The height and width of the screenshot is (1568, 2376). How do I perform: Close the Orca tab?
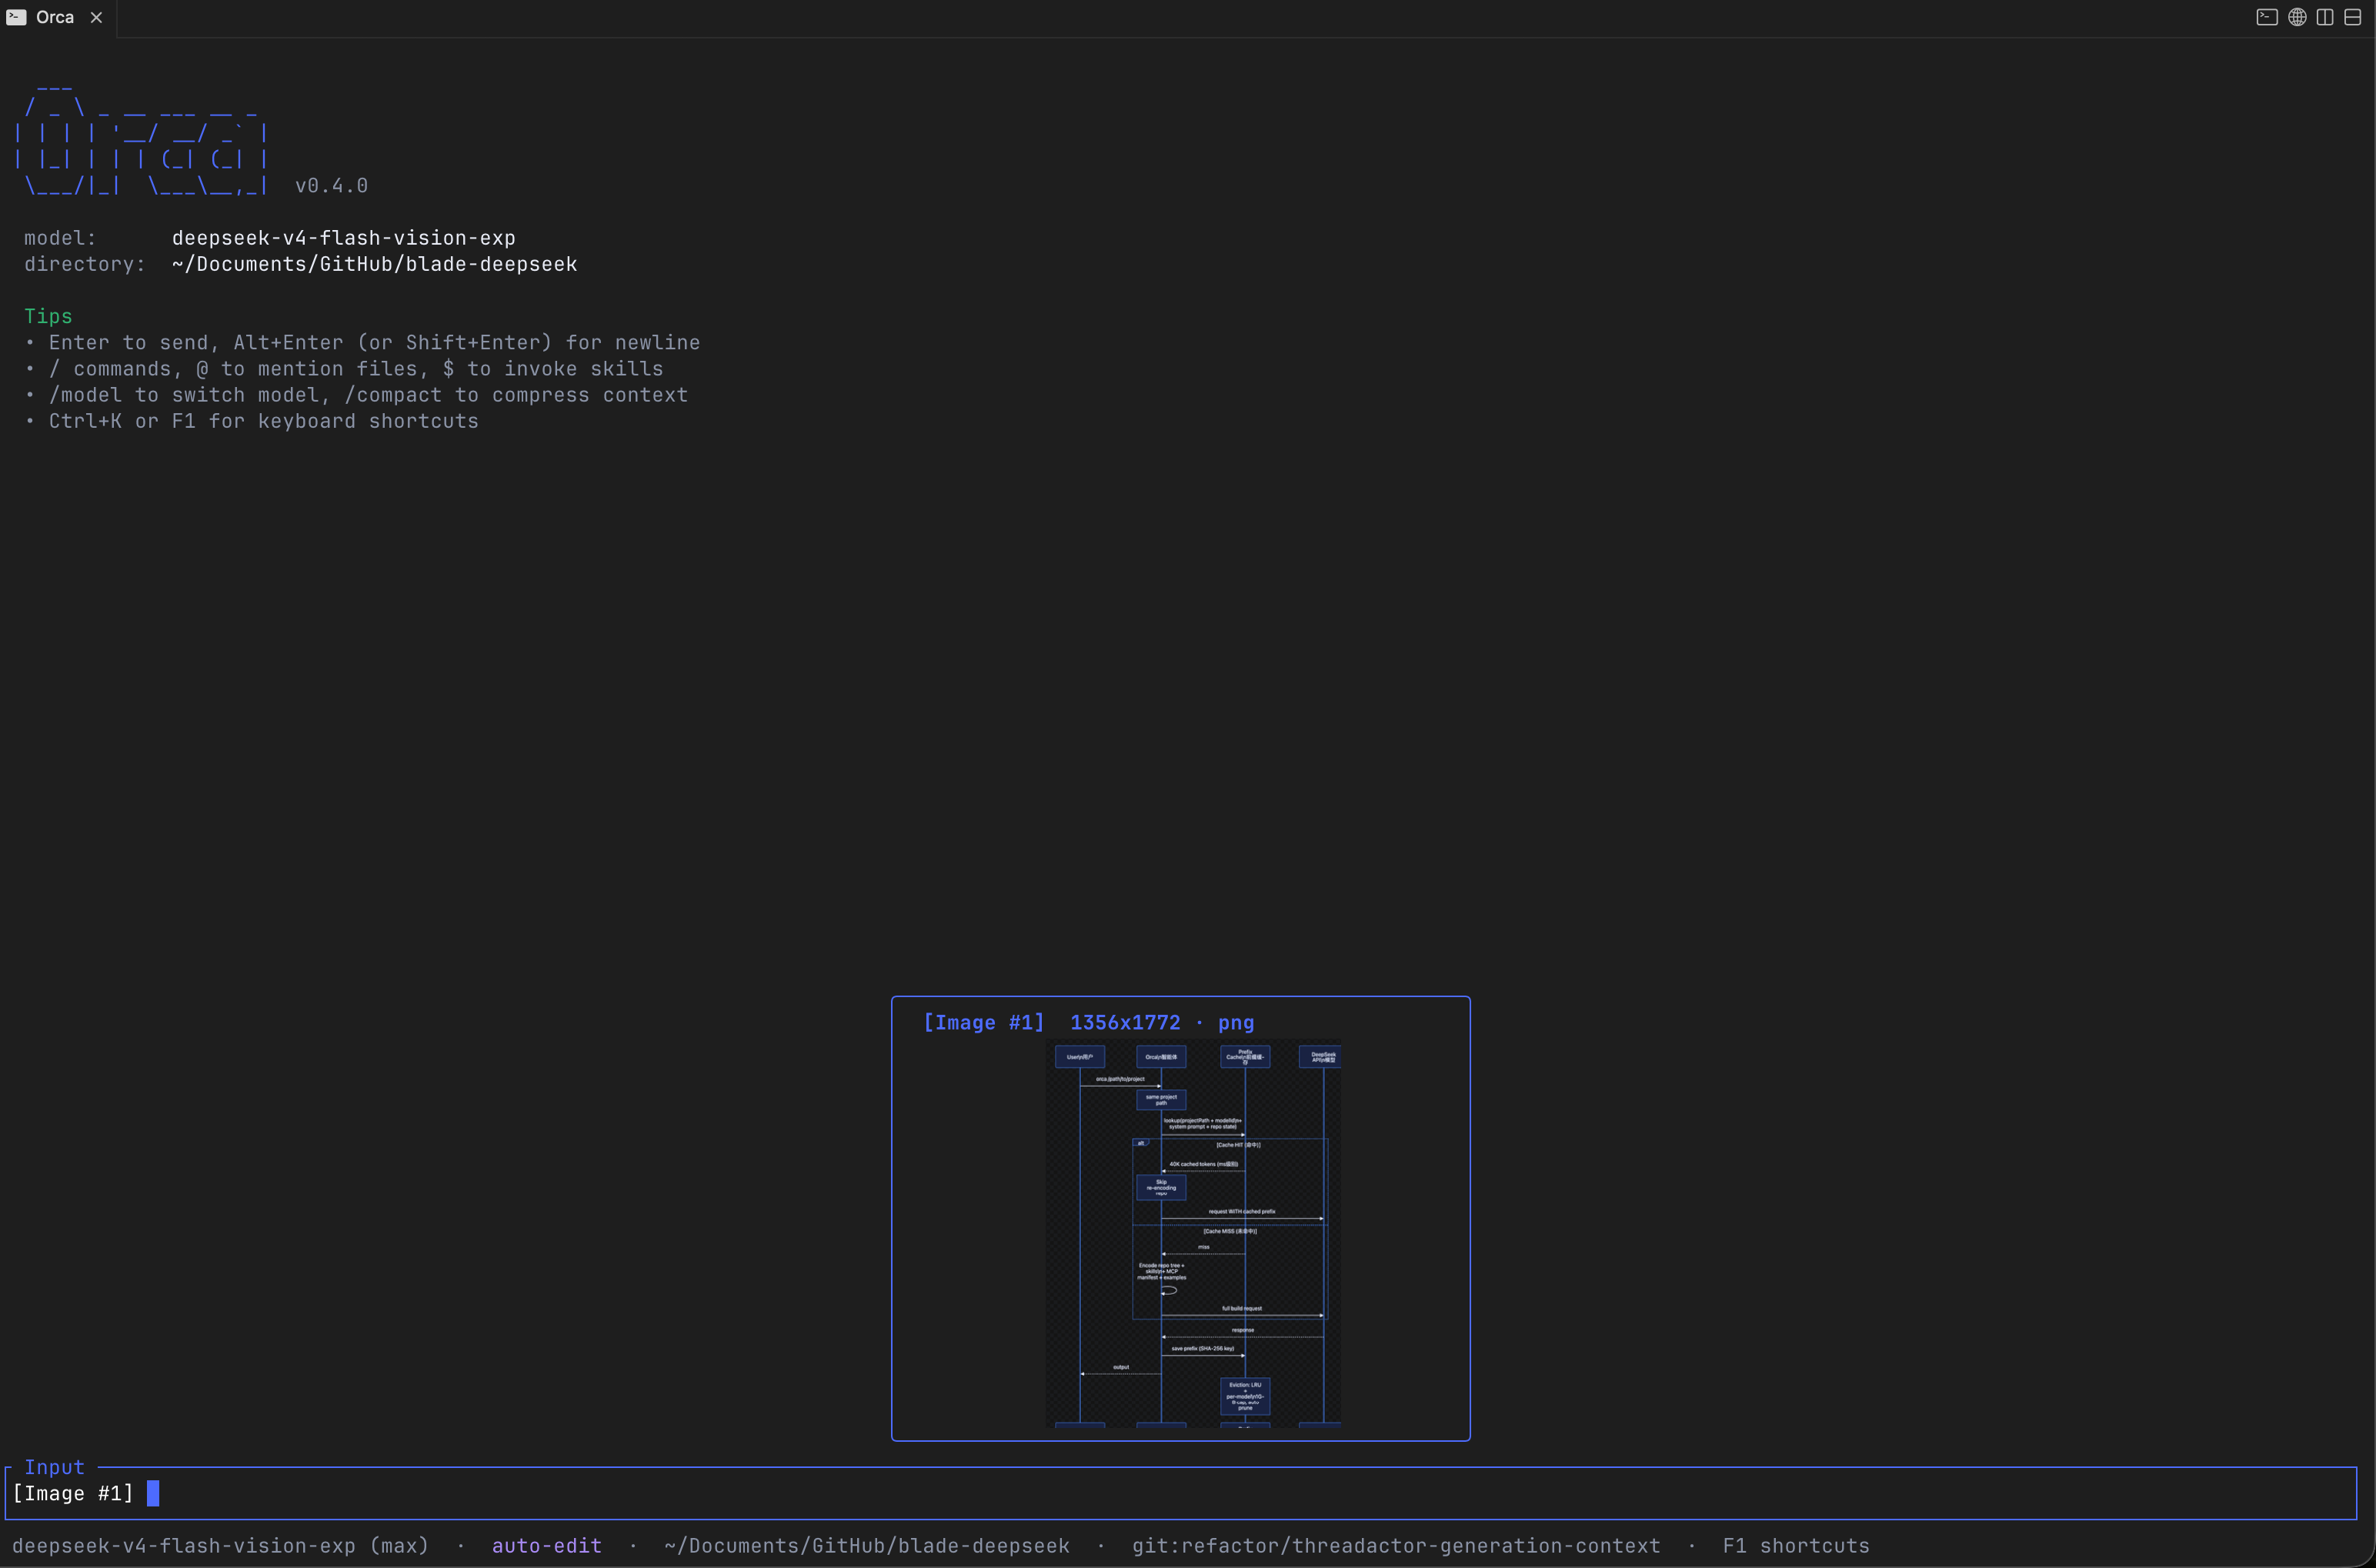pyautogui.click(x=96, y=17)
